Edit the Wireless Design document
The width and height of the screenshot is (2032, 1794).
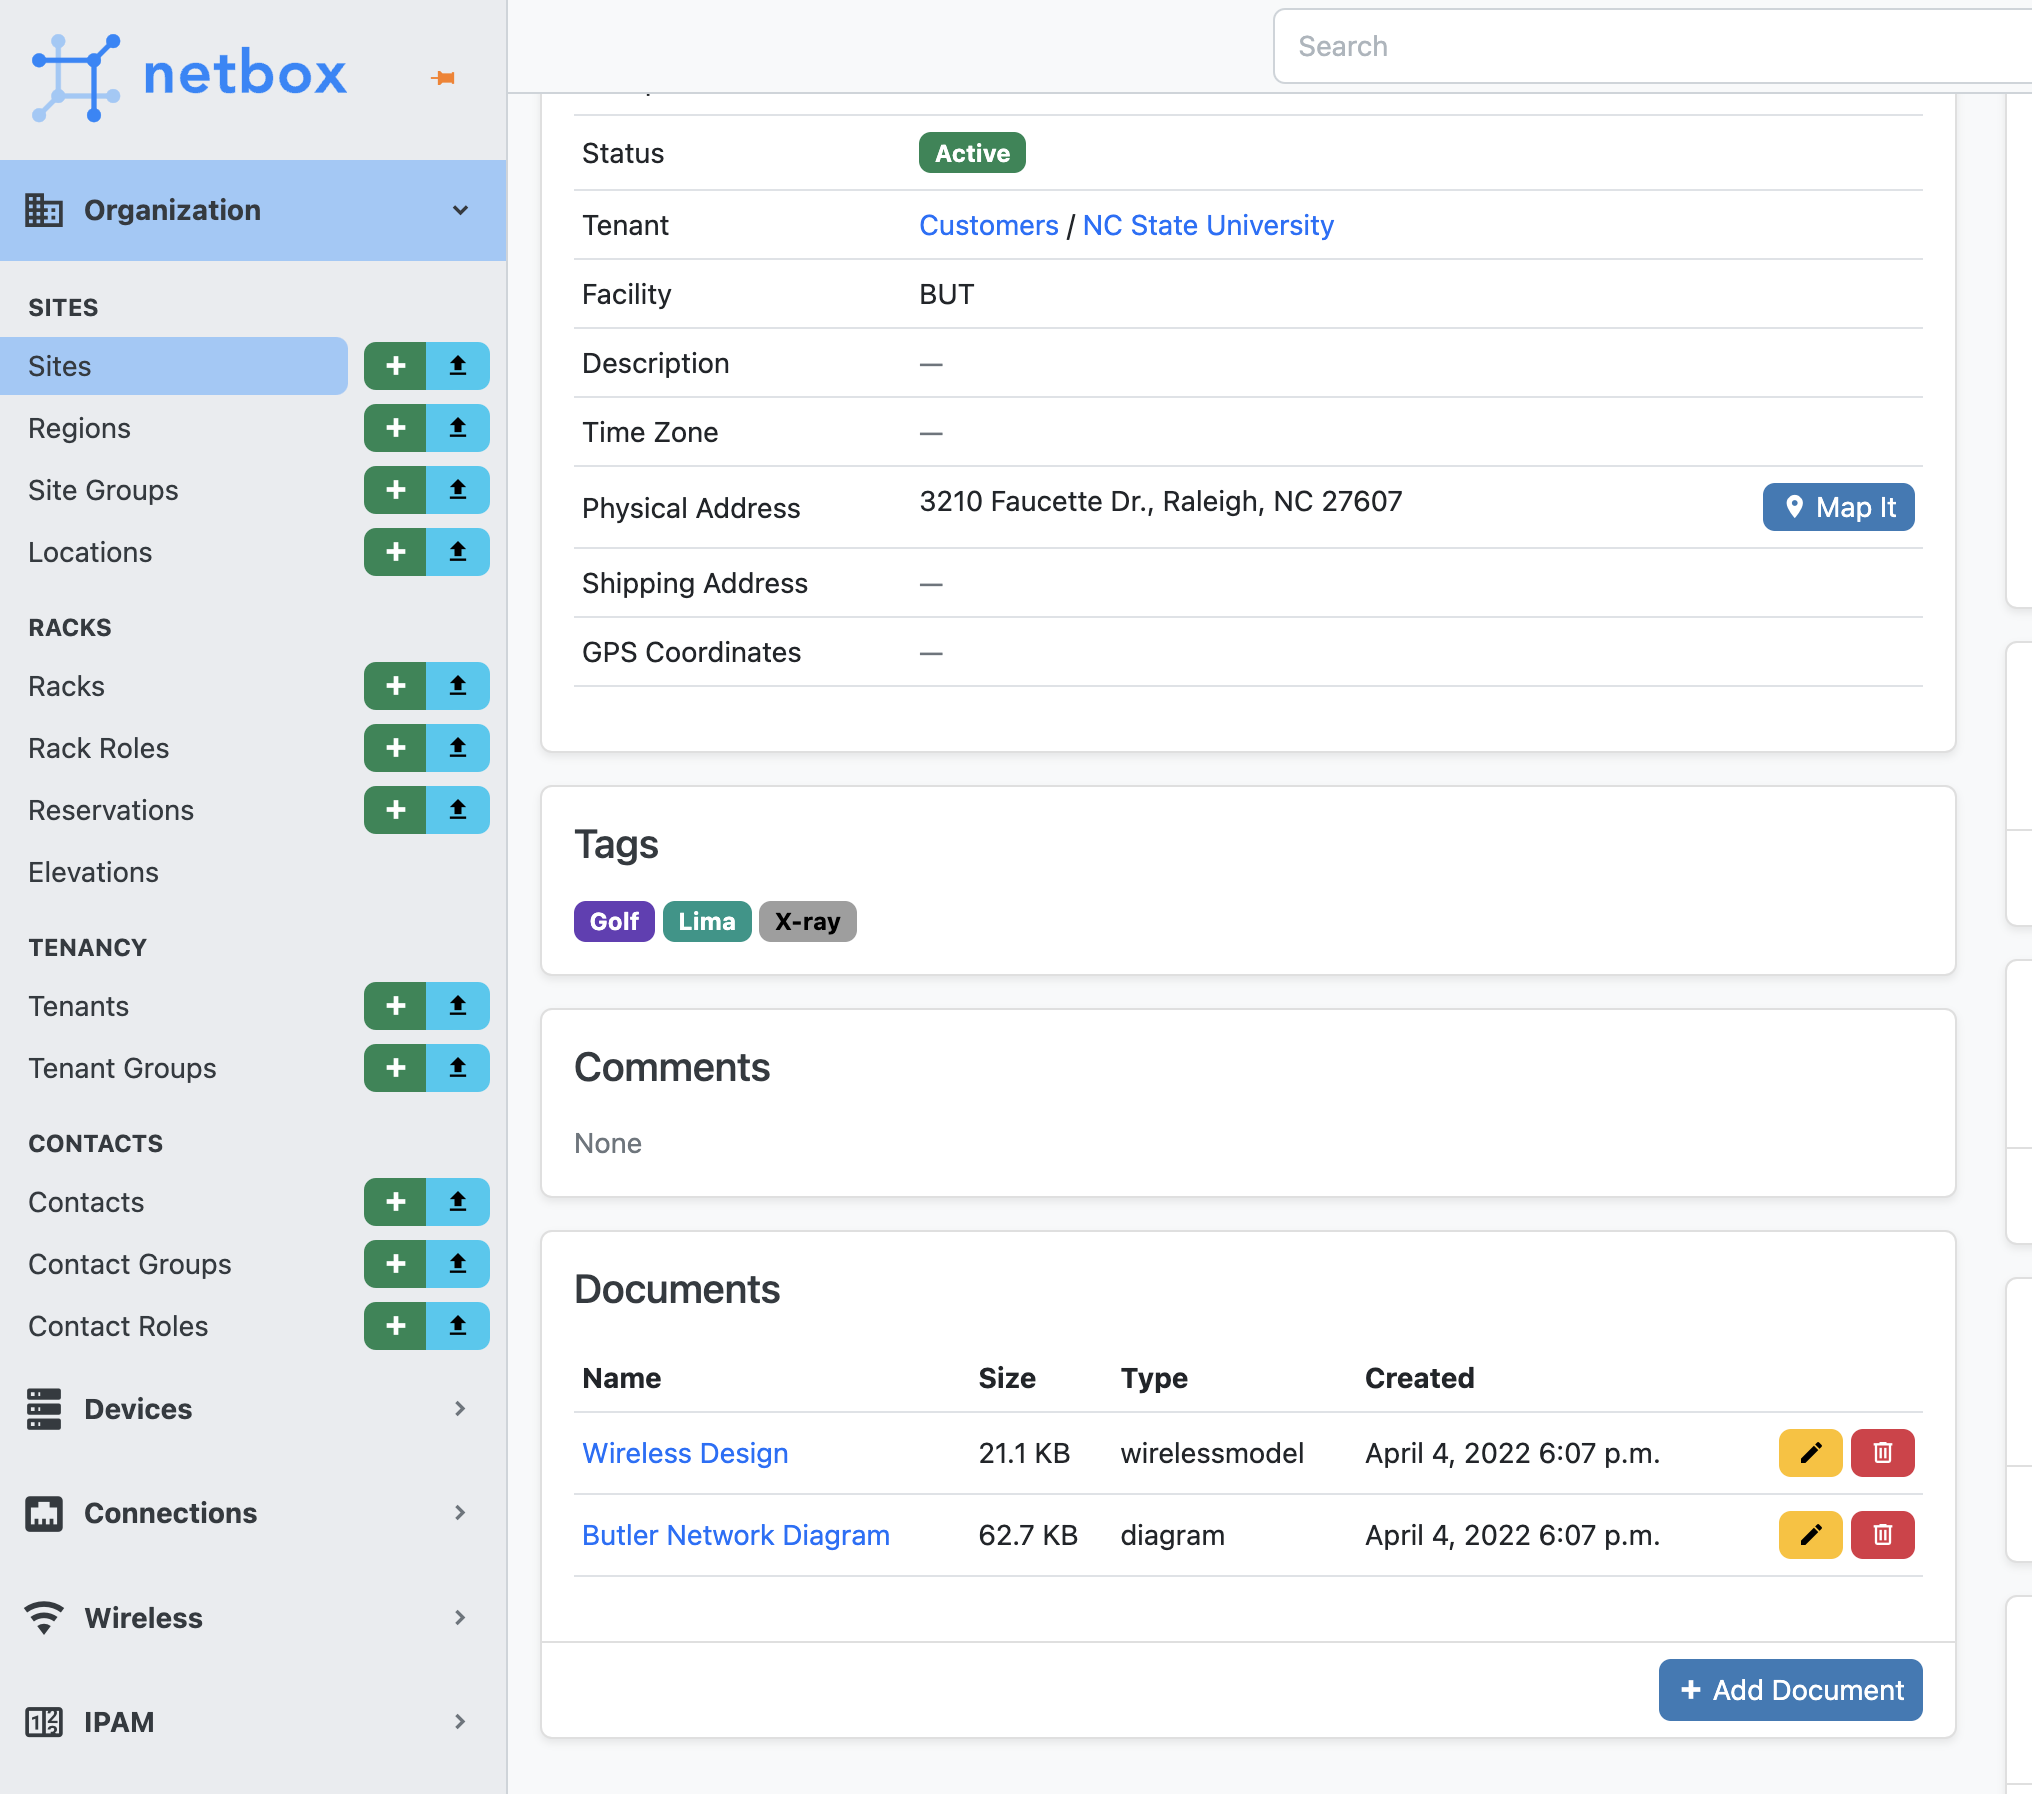1810,1453
